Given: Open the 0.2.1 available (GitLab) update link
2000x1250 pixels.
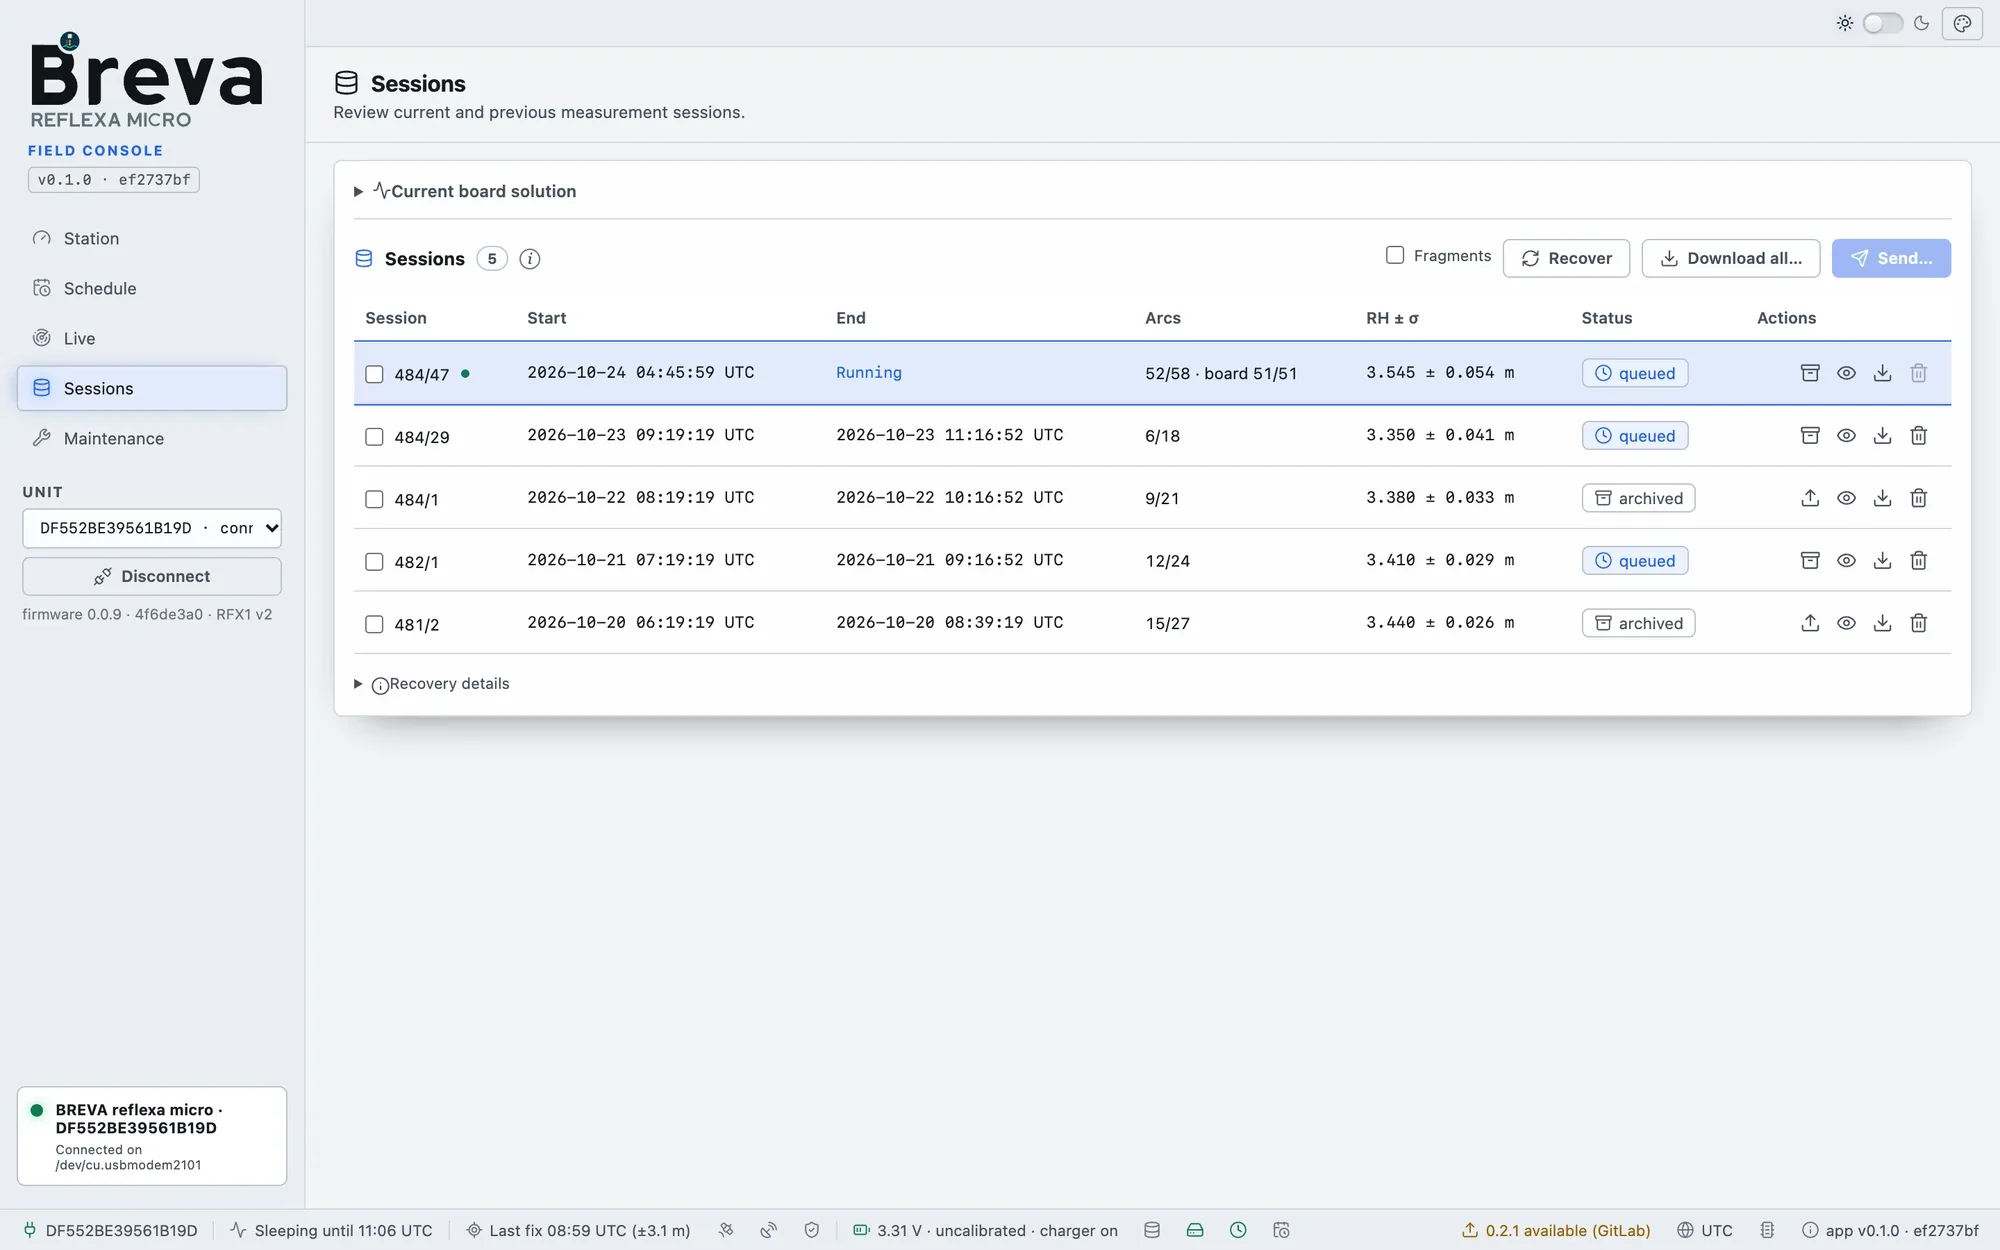Looking at the screenshot, I should pos(1556,1230).
